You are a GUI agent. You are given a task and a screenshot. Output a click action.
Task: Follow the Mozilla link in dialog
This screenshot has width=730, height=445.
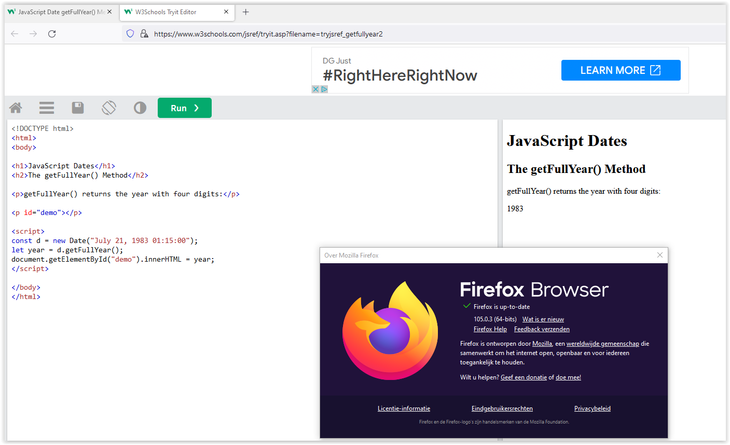coord(542,344)
